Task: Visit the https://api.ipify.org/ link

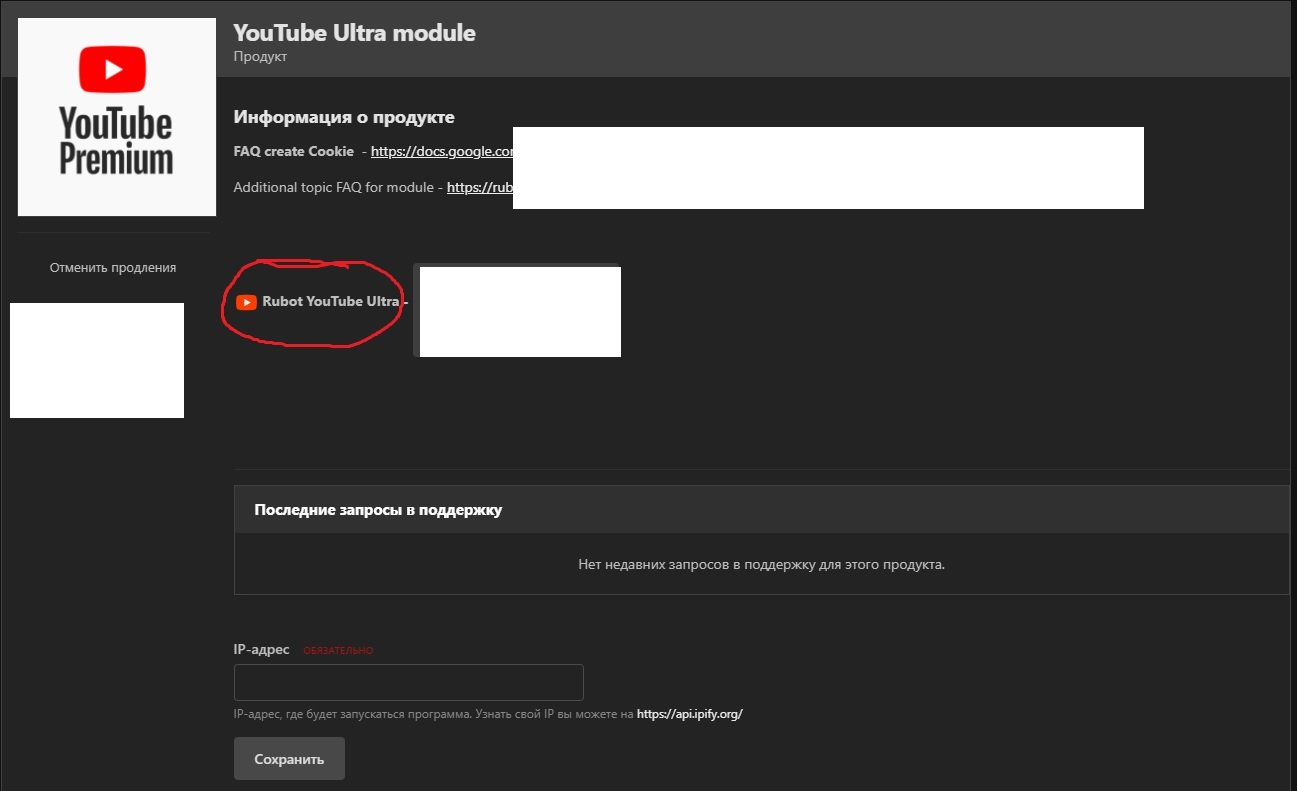Action: click(689, 715)
